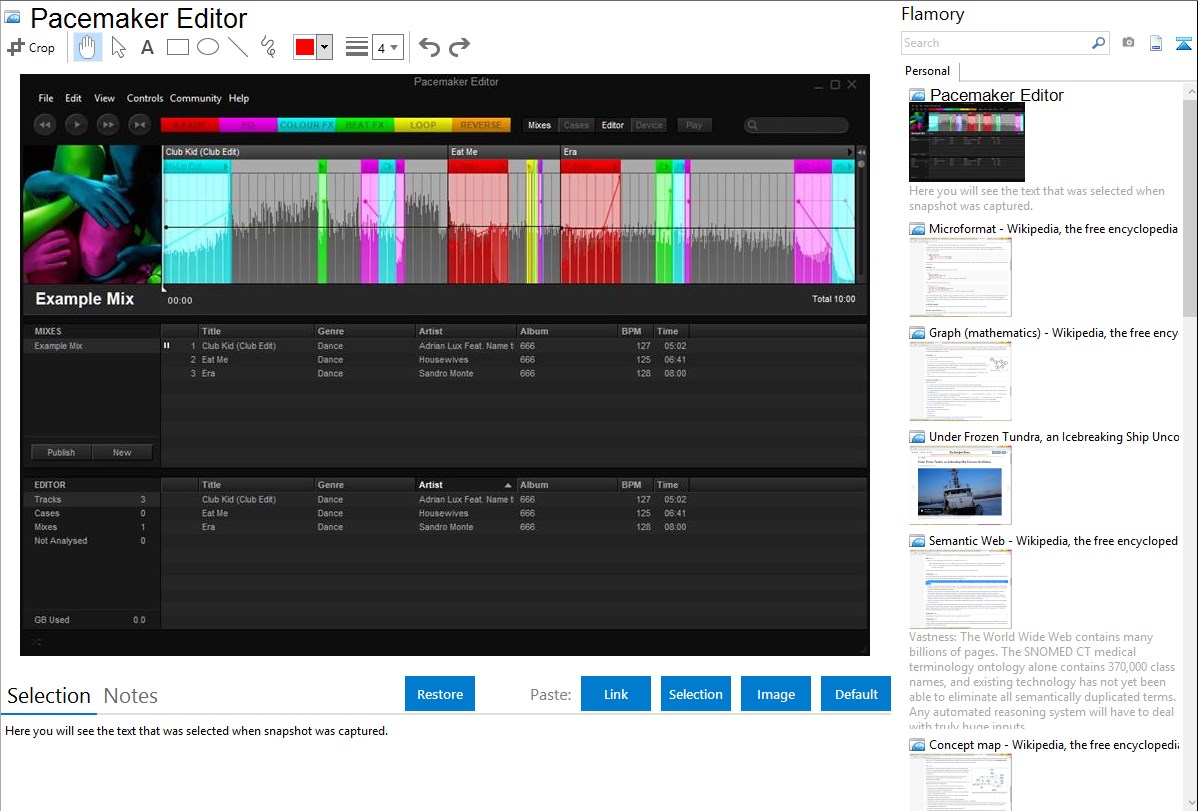Open the Notes tab

click(131, 696)
